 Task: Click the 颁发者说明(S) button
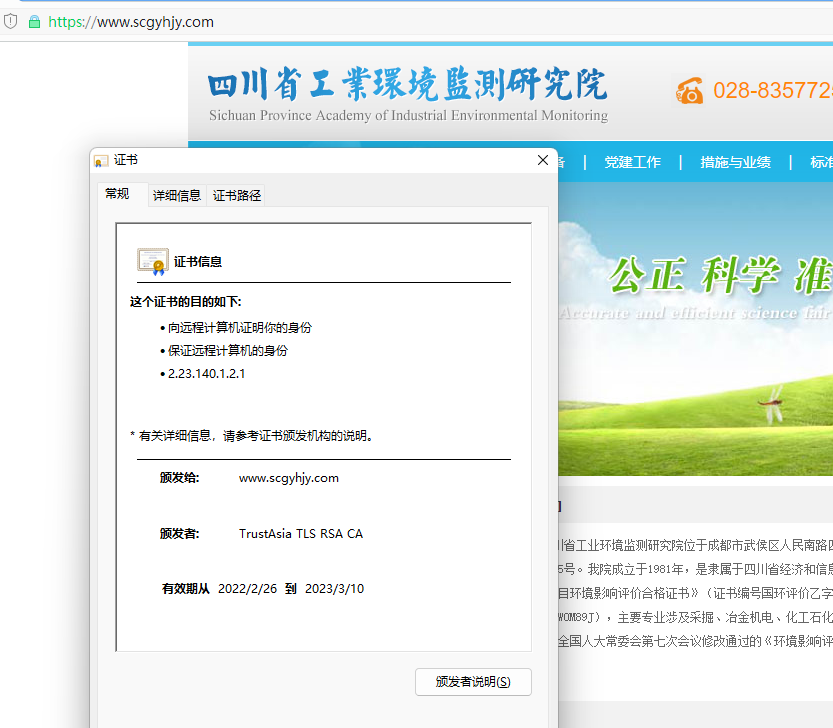473,681
